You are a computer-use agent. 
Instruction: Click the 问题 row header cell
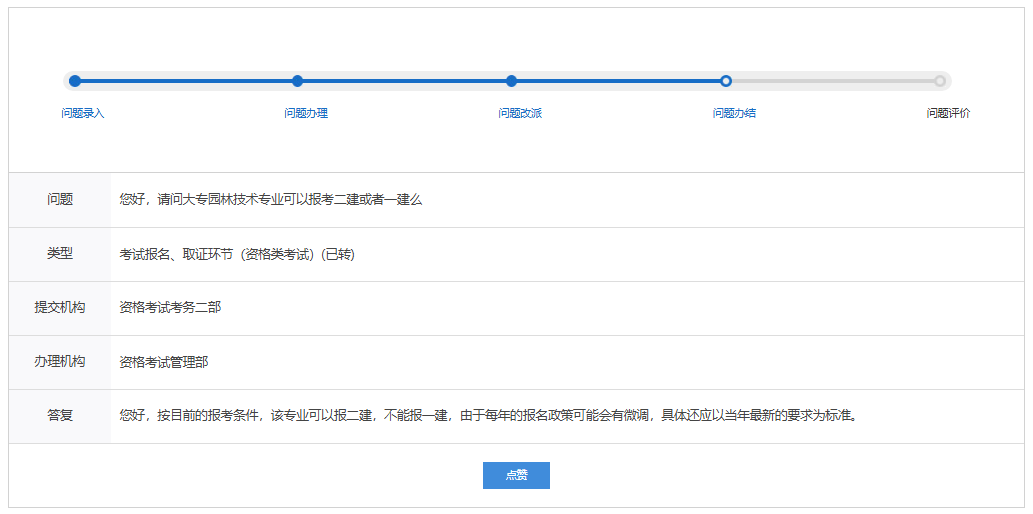pyautogui.click(x=60, y=200)
